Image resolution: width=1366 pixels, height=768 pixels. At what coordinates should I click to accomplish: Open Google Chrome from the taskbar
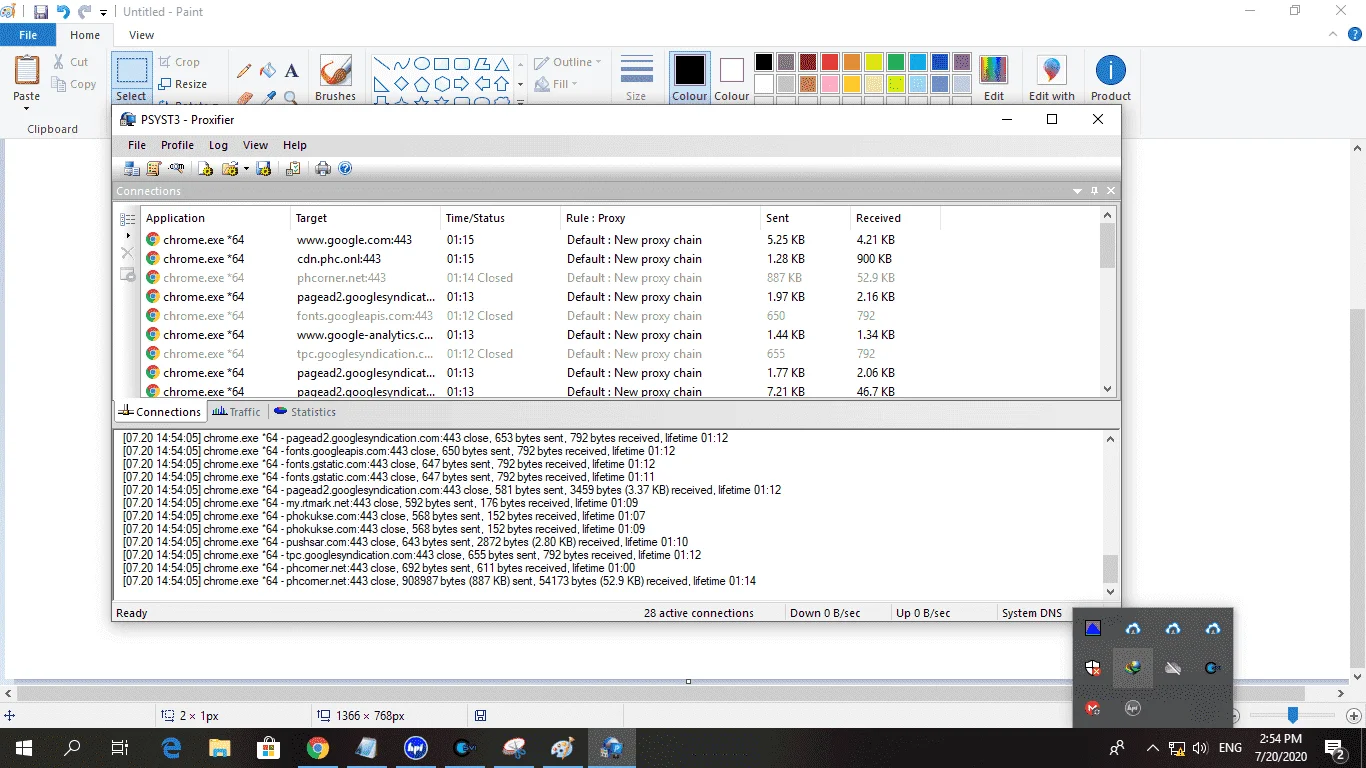pos(318,747)
